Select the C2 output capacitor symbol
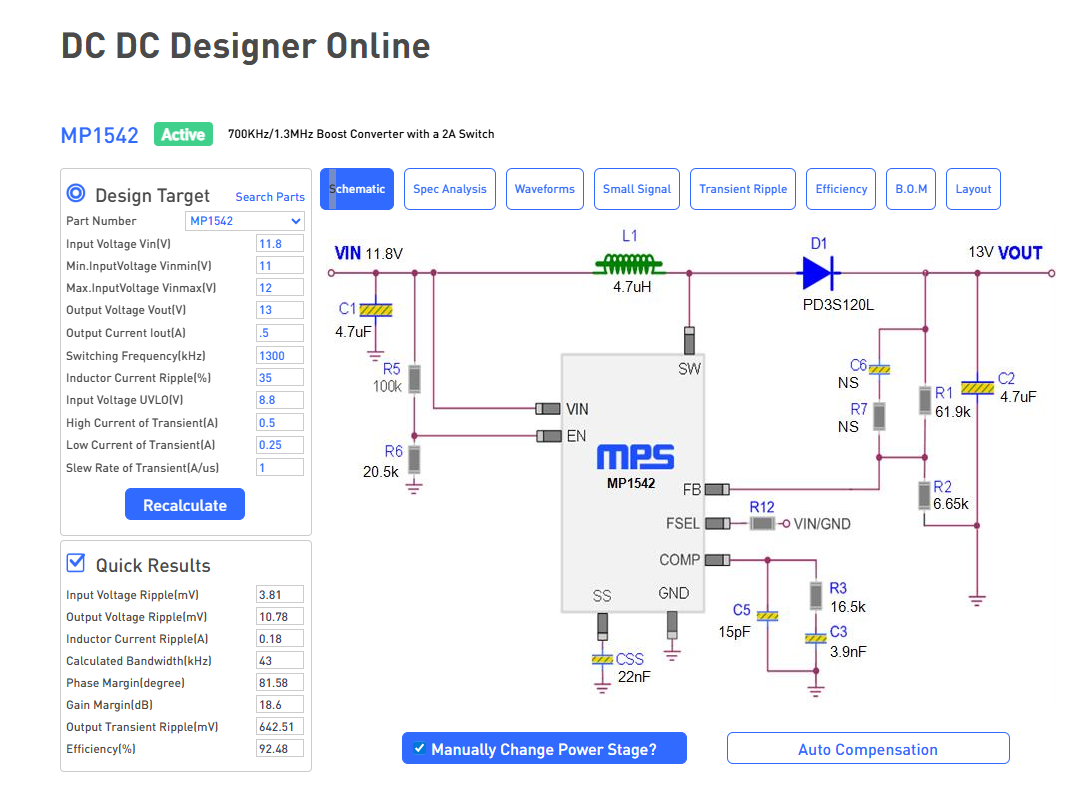 coord(975,387)
